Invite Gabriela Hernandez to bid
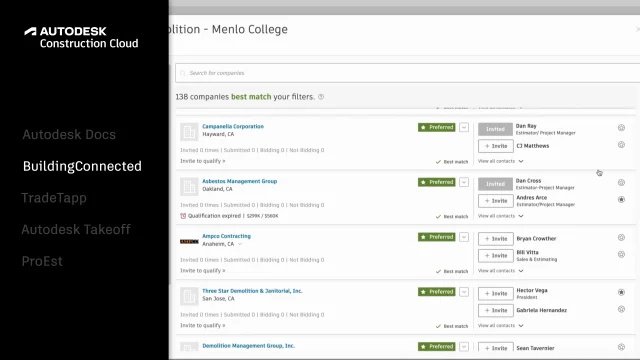Screen dimensions: 640x360 tap(496, 310)
